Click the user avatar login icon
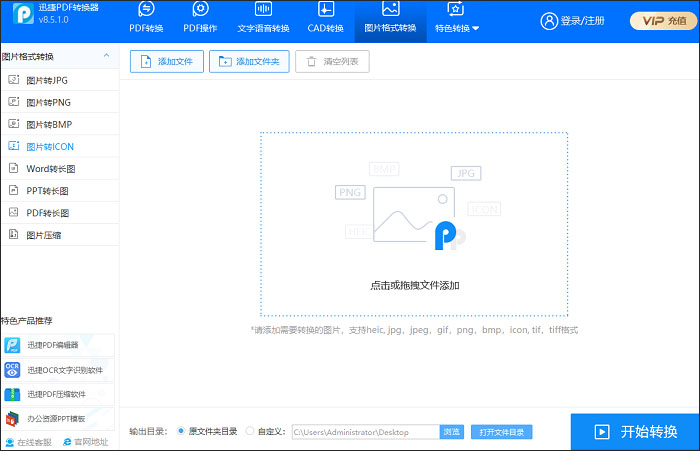700x451 pixels. click(x=549, y=21)
